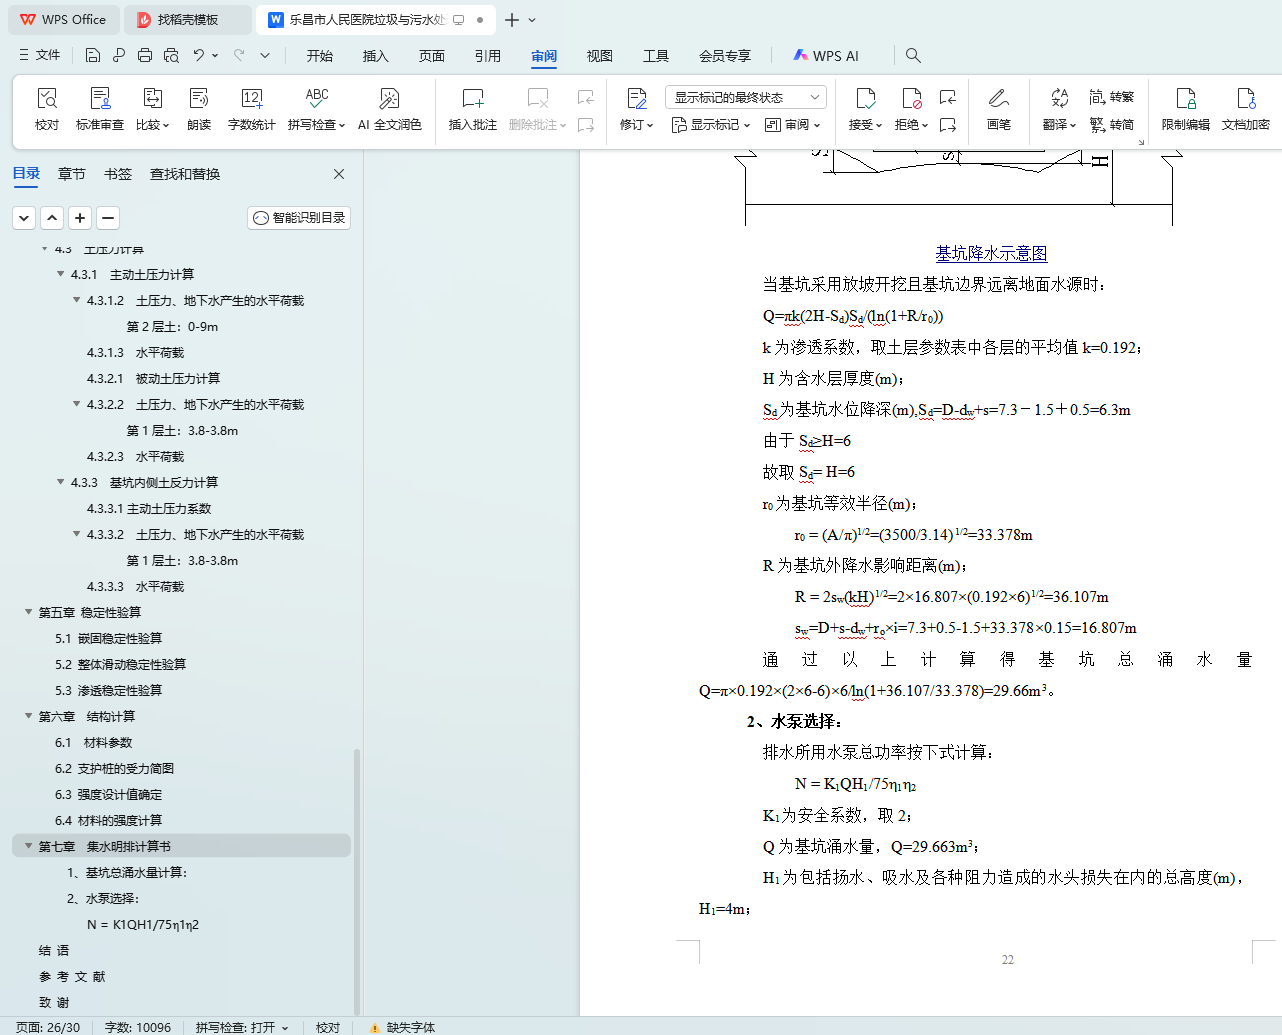This screenshot has height=1035, width=1282.
Task: Click 校对 in the status bar
Action: (328, 1027)
